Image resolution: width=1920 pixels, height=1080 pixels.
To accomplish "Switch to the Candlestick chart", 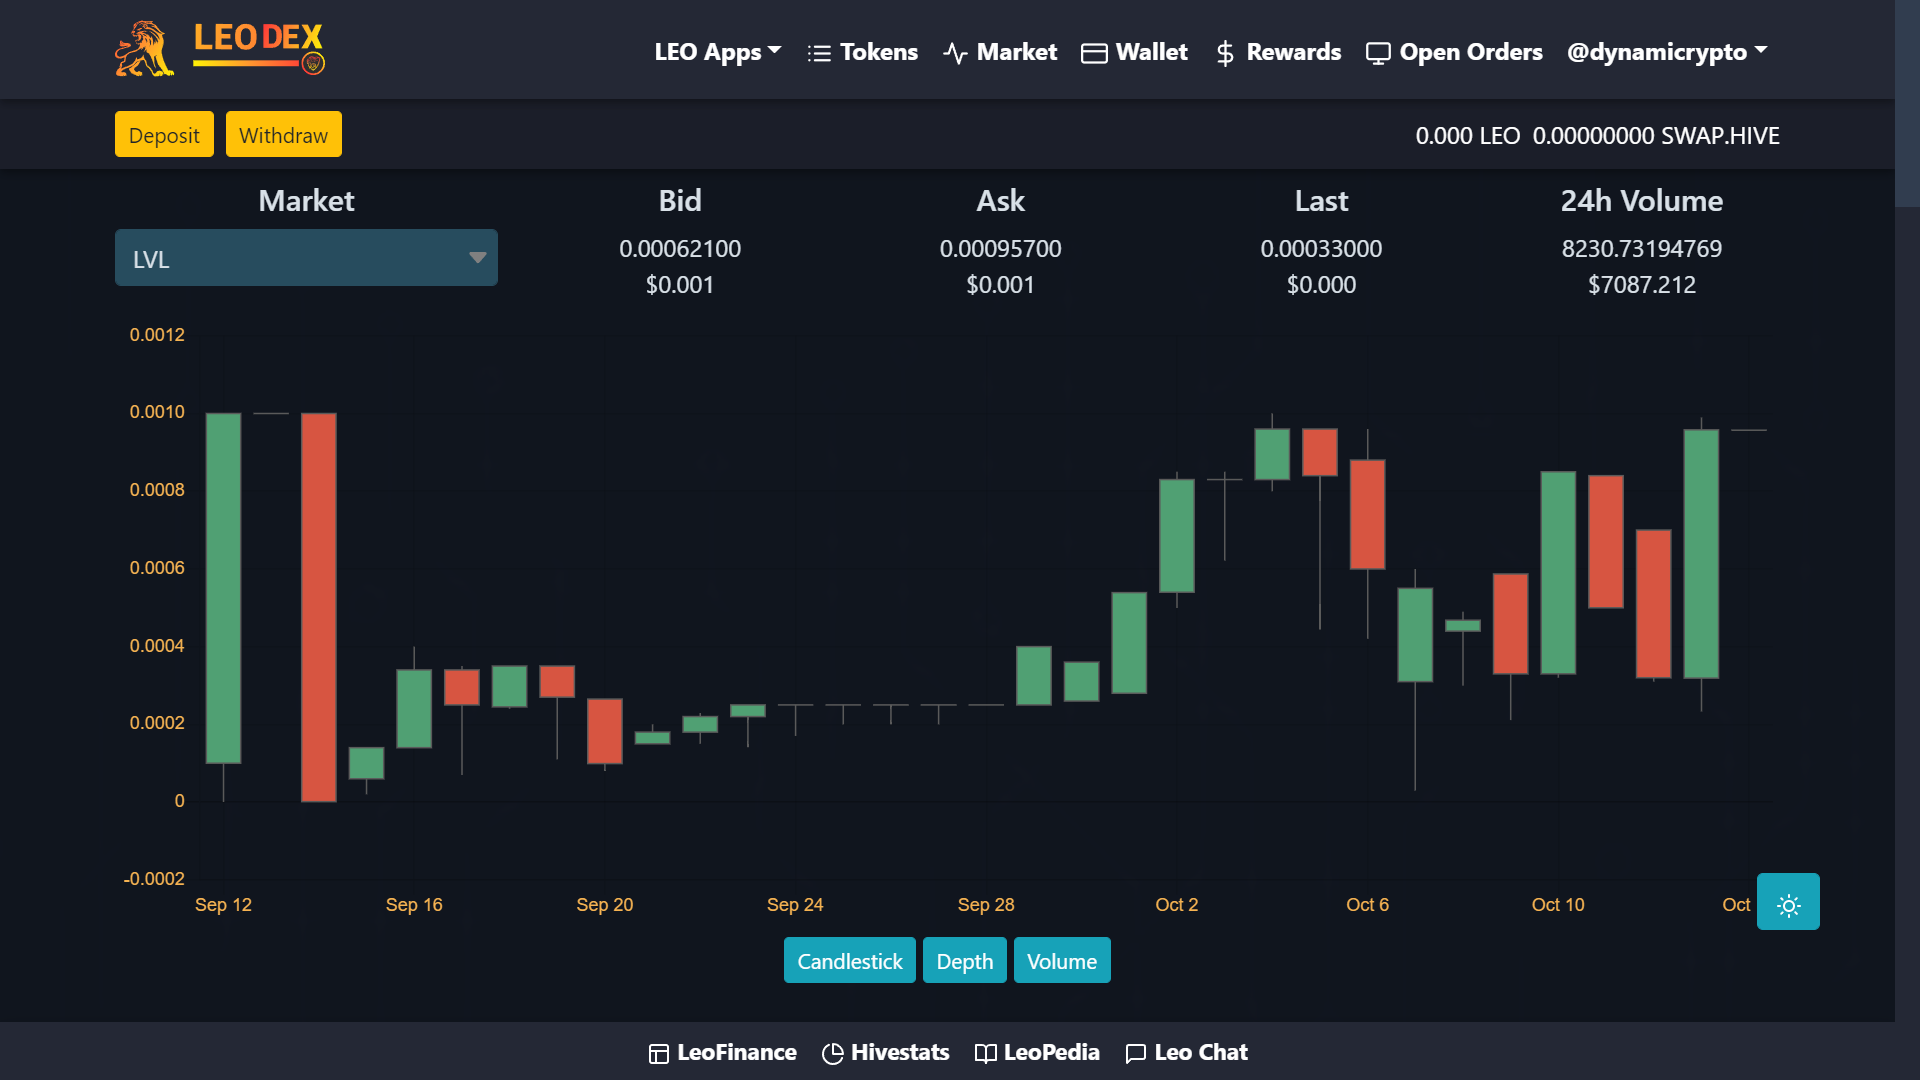I will pos(850,961).
